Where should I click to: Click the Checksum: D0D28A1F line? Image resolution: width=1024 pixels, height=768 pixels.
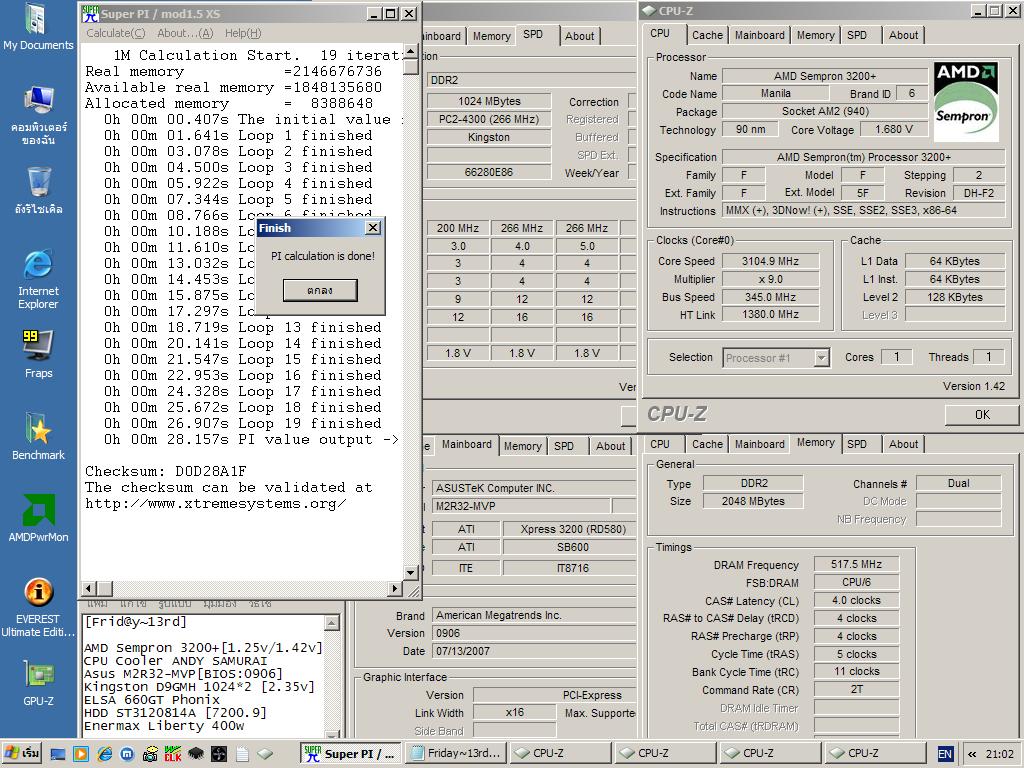pyautogui.click(x=166, y=472)
